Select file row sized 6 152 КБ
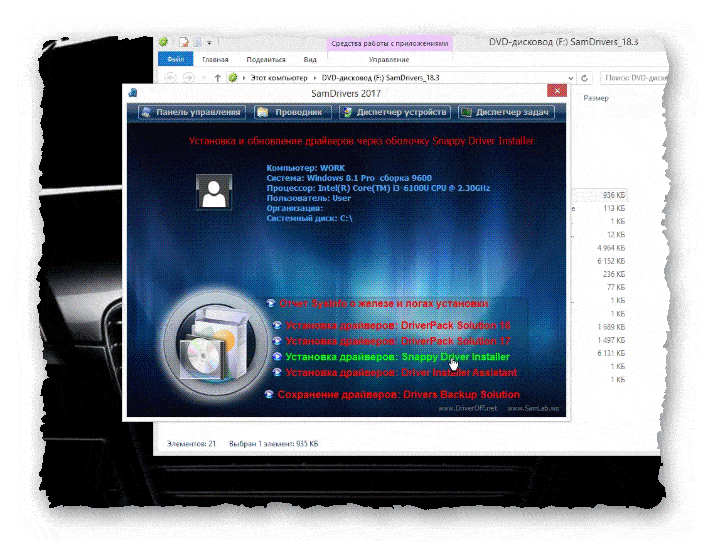 [x=599, y=261]
